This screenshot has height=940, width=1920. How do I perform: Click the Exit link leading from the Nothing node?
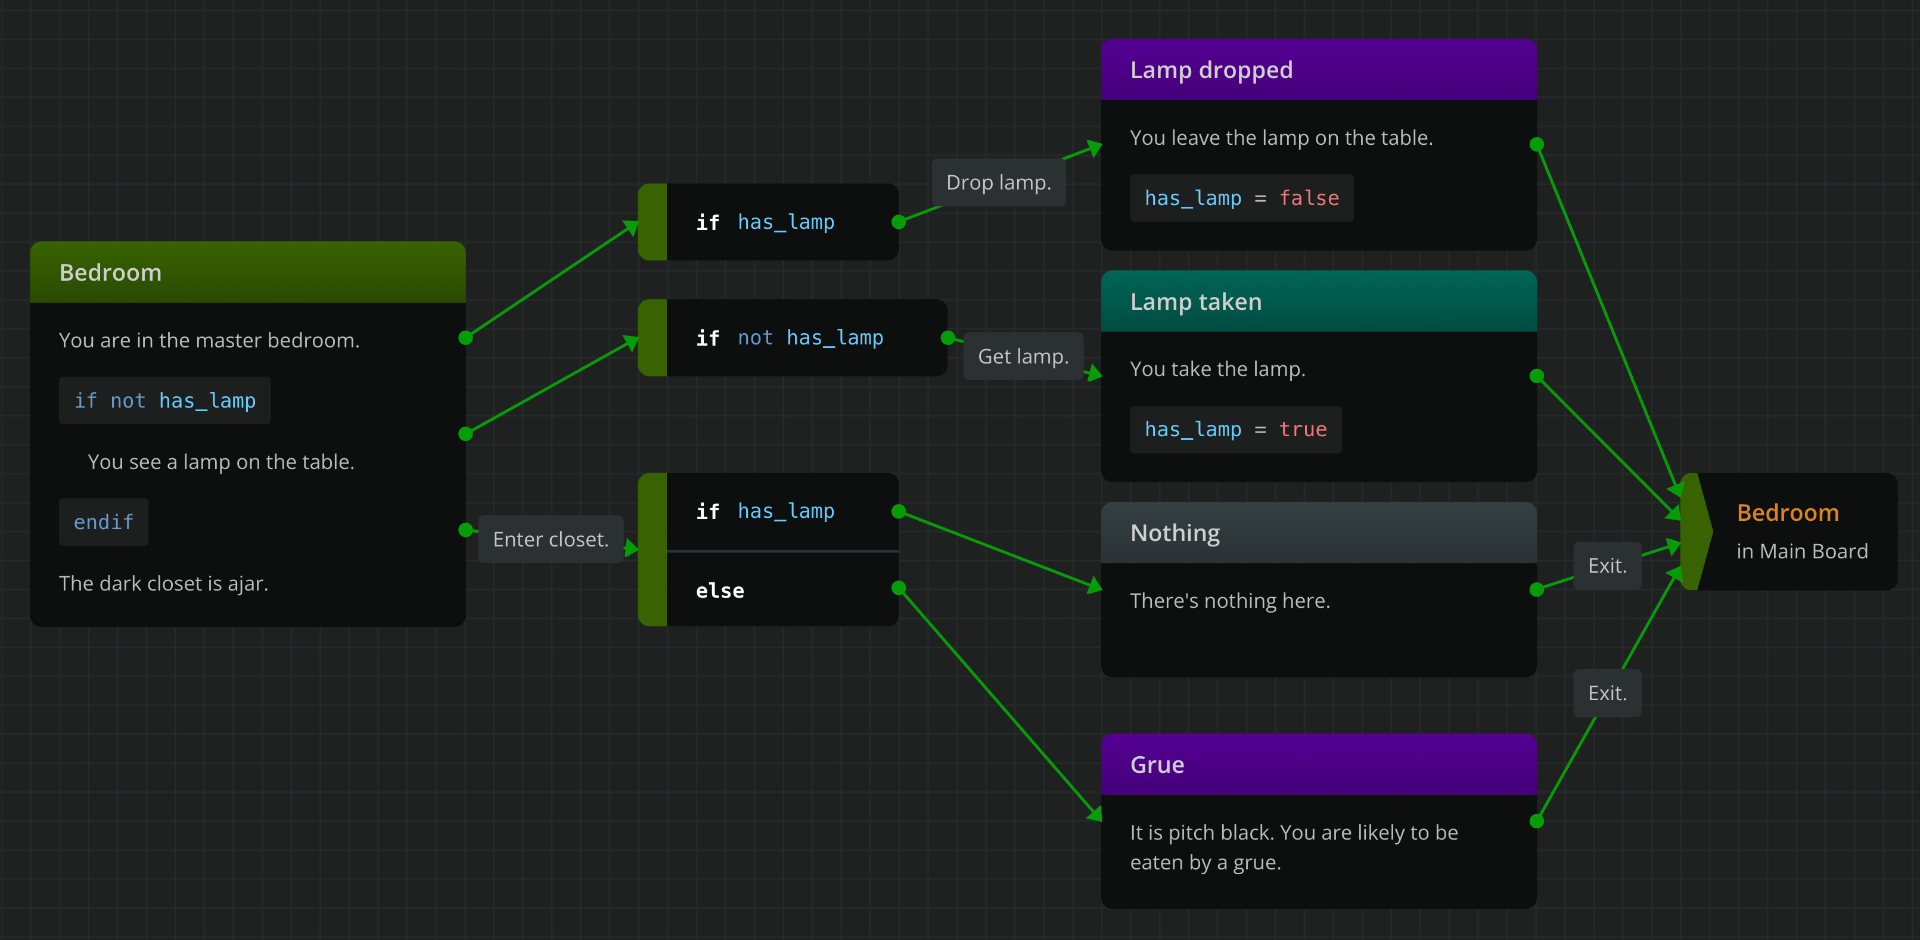(1606, 565)
